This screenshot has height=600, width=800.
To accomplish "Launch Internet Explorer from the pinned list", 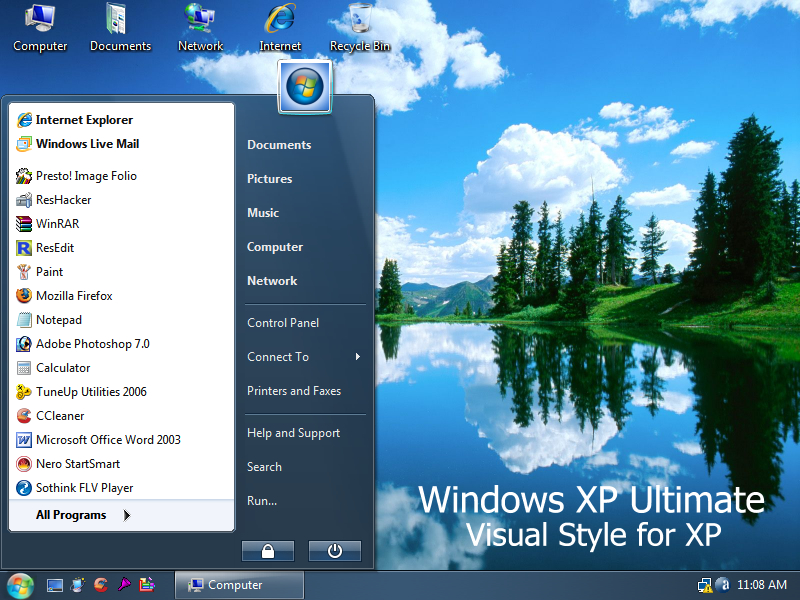I will click(121, 120).
